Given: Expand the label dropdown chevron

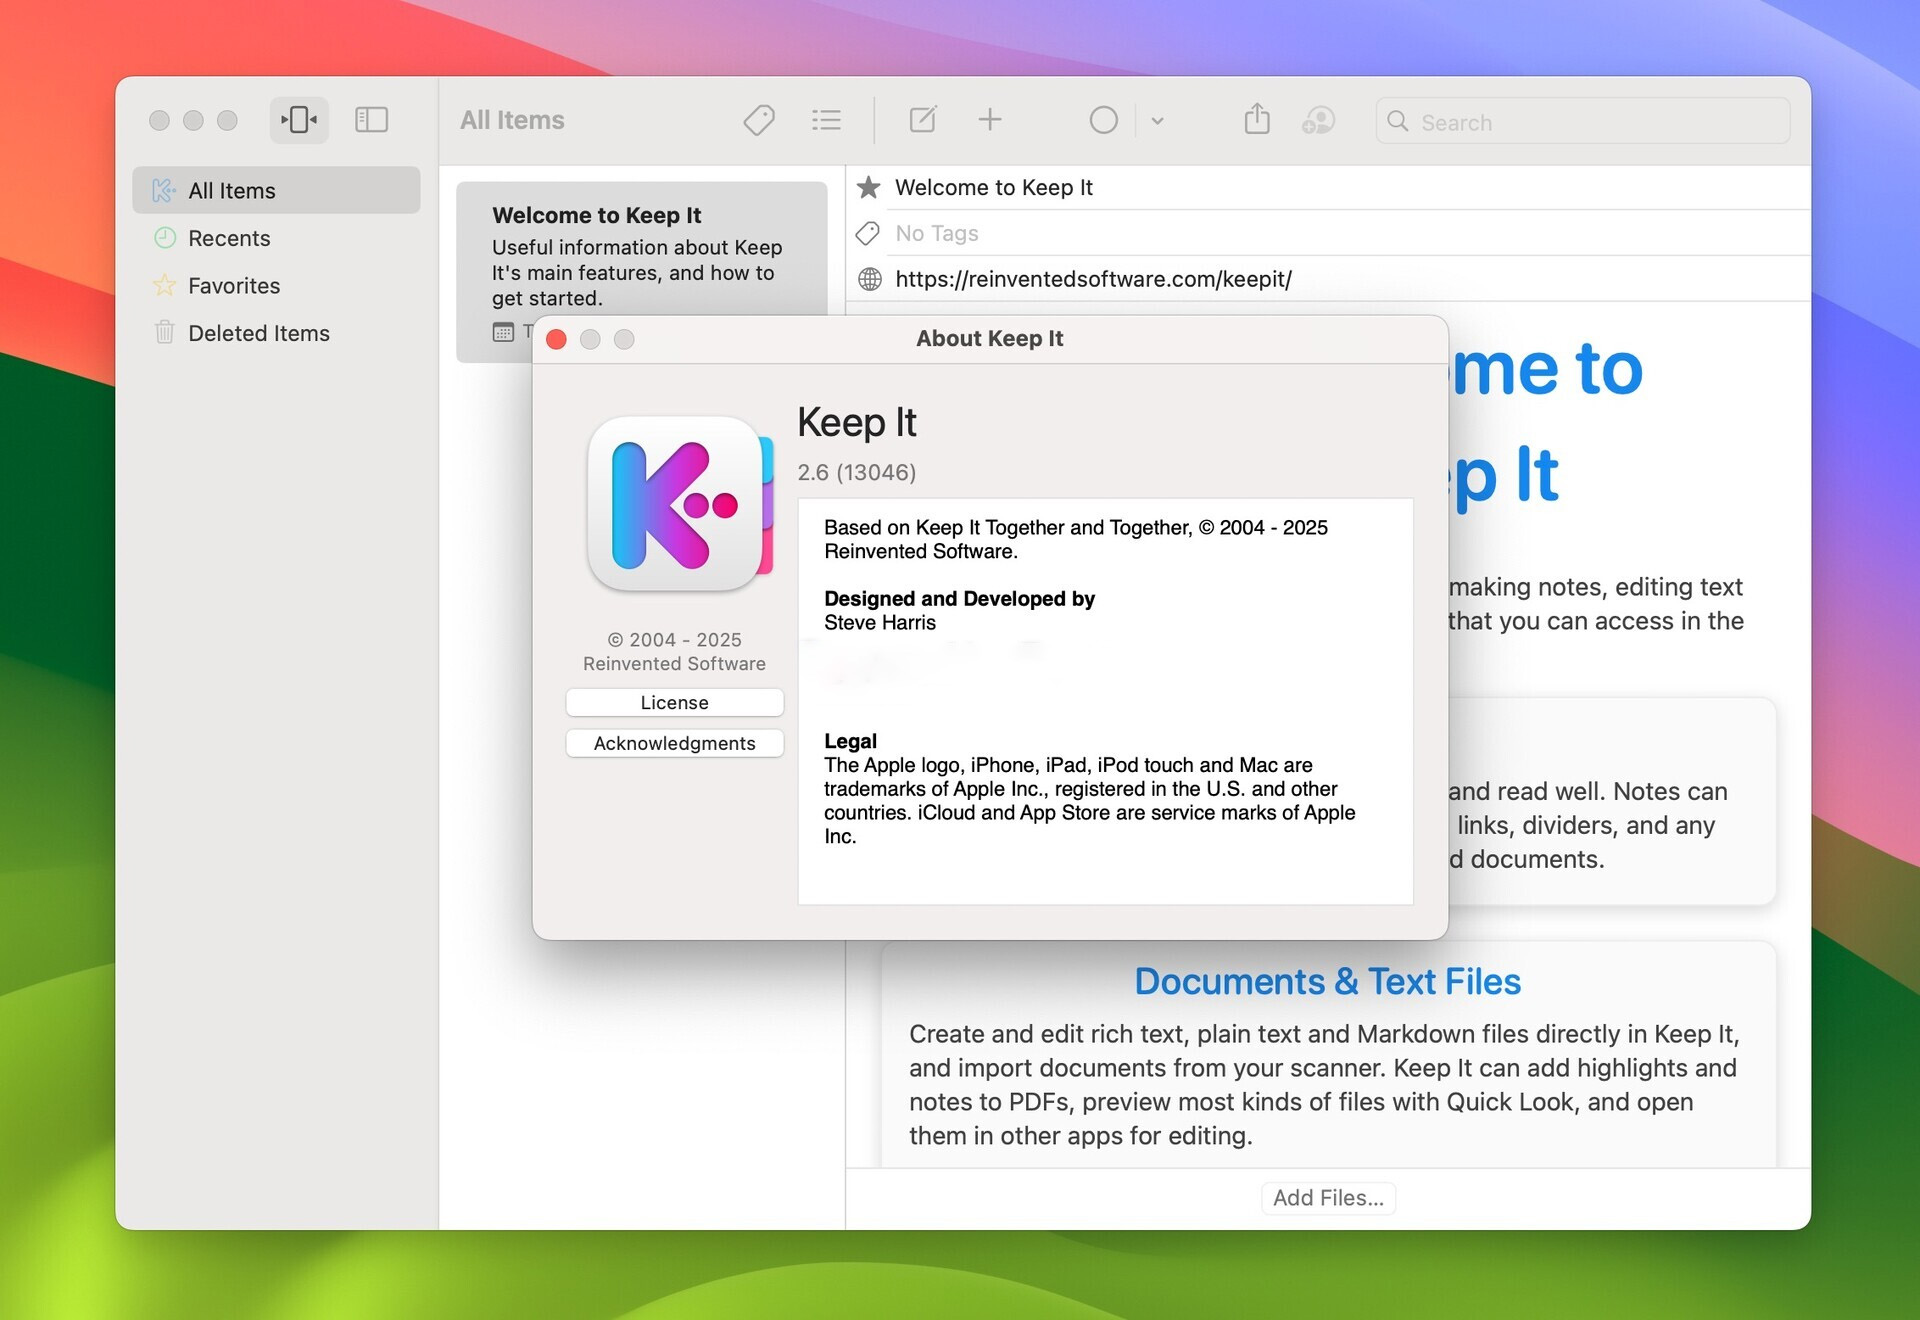Looking at the screenshot, I should coord(1157,121).
